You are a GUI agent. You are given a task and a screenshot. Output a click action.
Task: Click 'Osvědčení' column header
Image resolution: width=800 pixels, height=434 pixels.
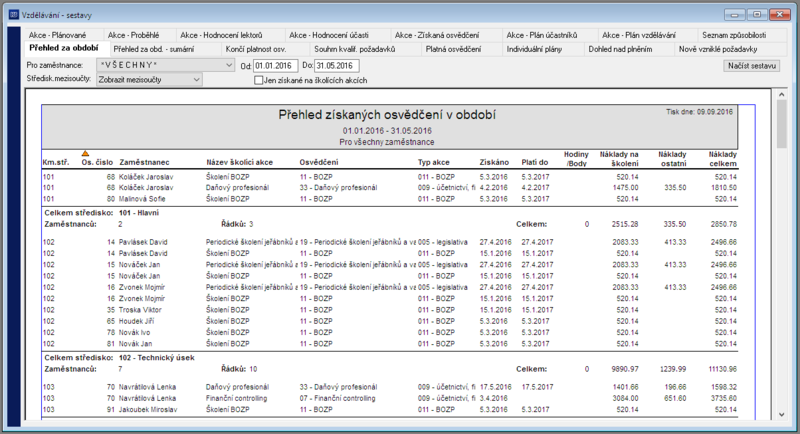[319, 163]
